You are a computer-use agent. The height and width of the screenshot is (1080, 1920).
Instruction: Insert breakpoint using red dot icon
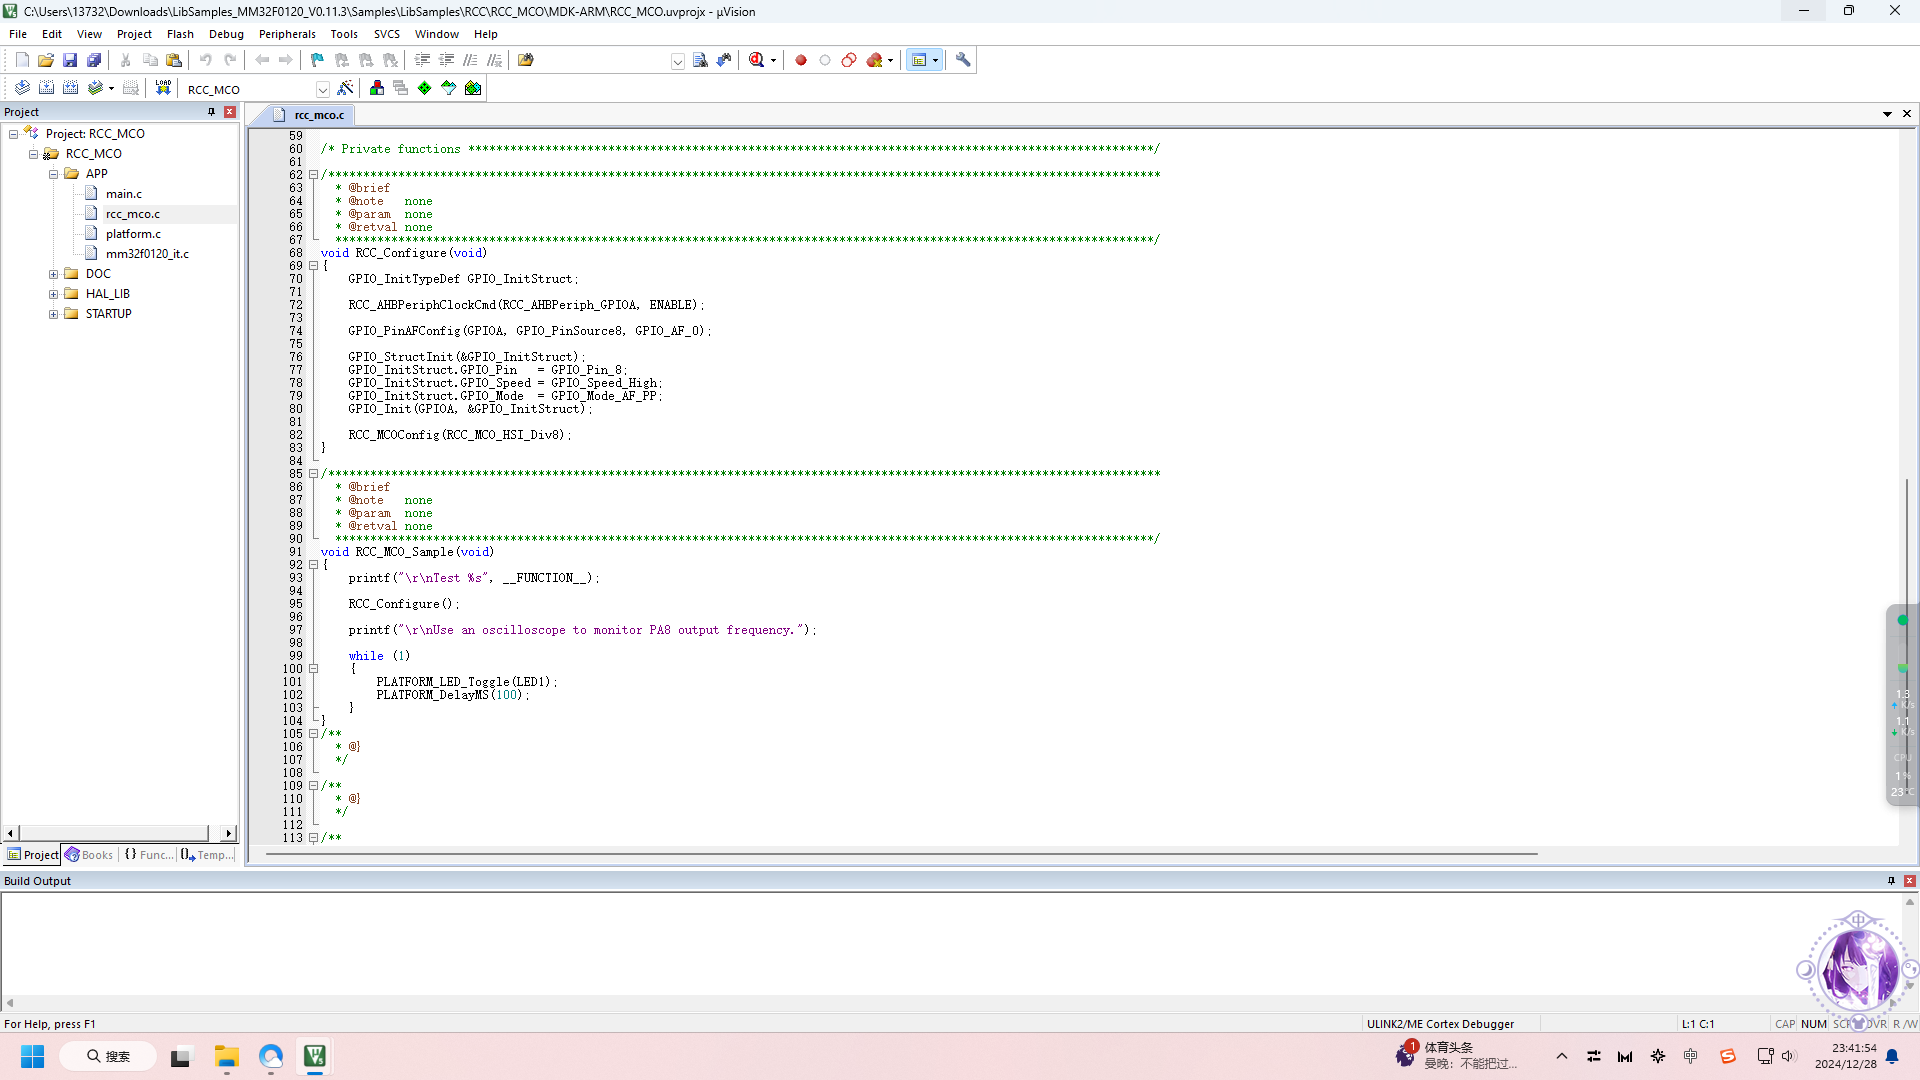coord(801,60)
